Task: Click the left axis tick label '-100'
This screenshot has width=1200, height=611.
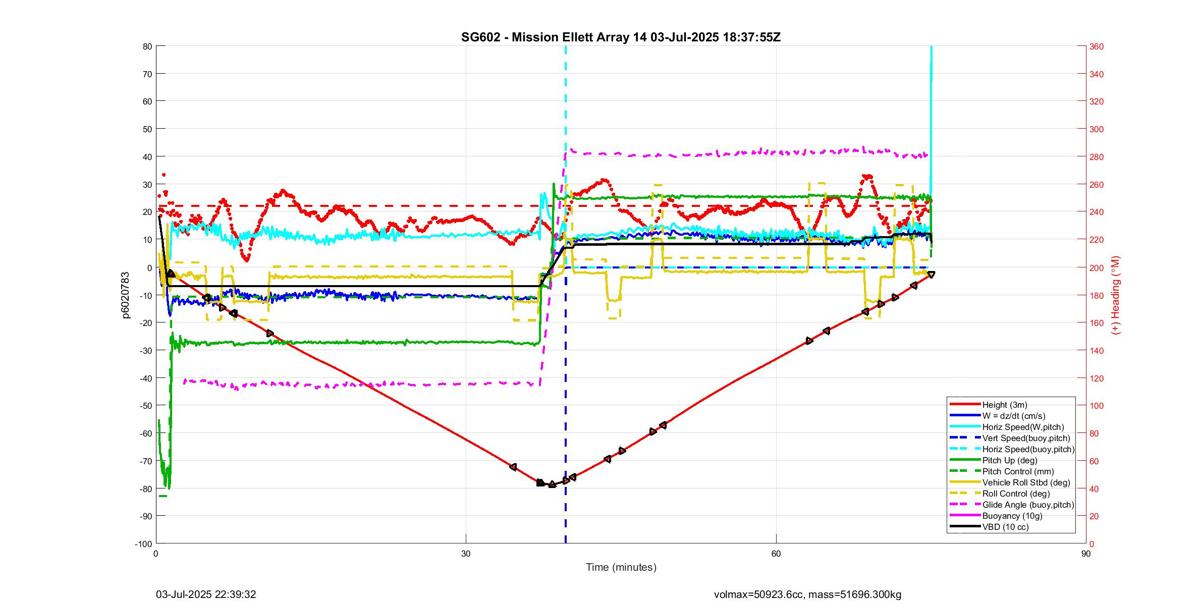Action: [143, 543]
